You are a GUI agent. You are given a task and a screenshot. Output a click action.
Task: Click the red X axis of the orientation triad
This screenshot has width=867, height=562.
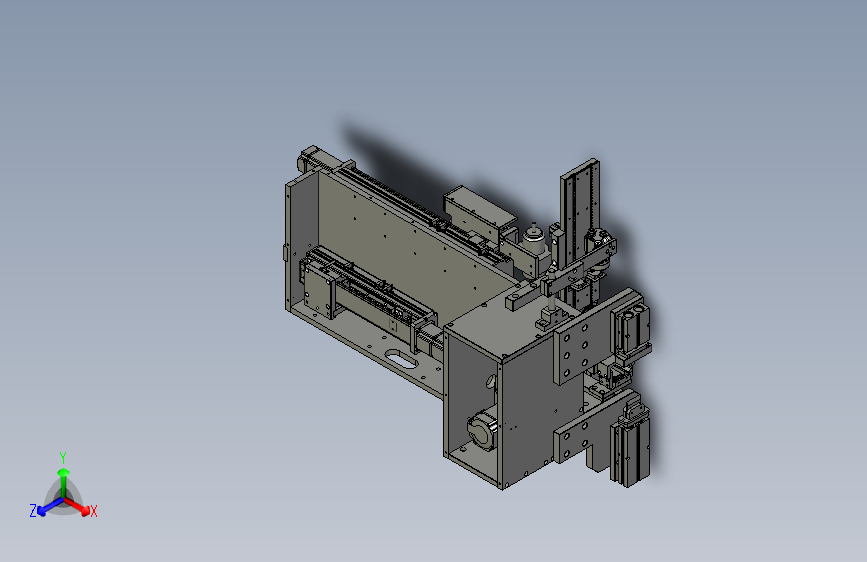77,506
